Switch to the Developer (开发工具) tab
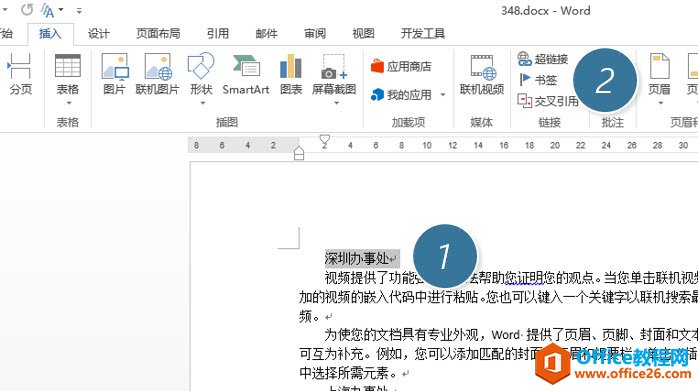The height and width of the screenshot is (391, 698). click(422, 33)
